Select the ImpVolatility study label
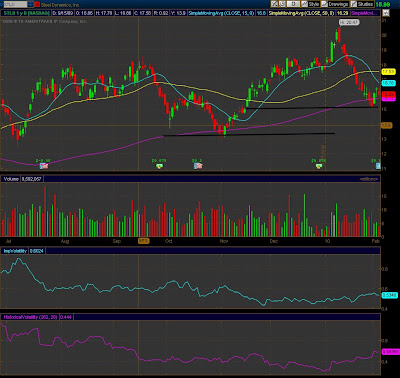This screenshot has height=378, width=400. 15,251
